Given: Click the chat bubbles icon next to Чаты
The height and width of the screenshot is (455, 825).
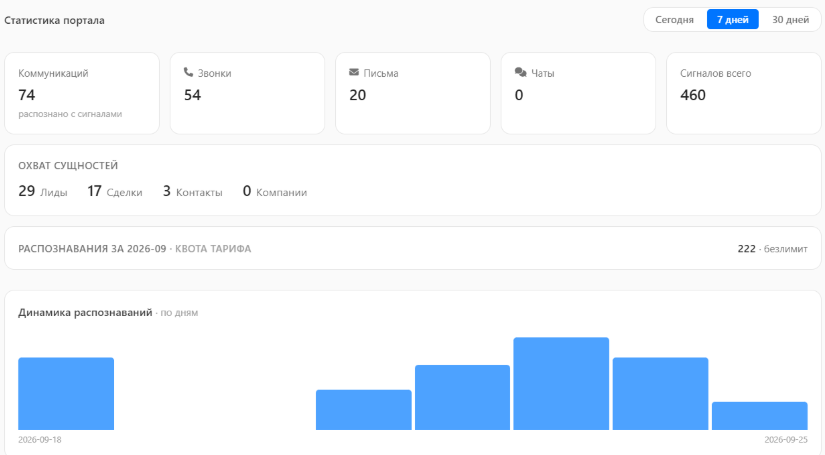Looking at the screenshot, I should tap(520, 72).
